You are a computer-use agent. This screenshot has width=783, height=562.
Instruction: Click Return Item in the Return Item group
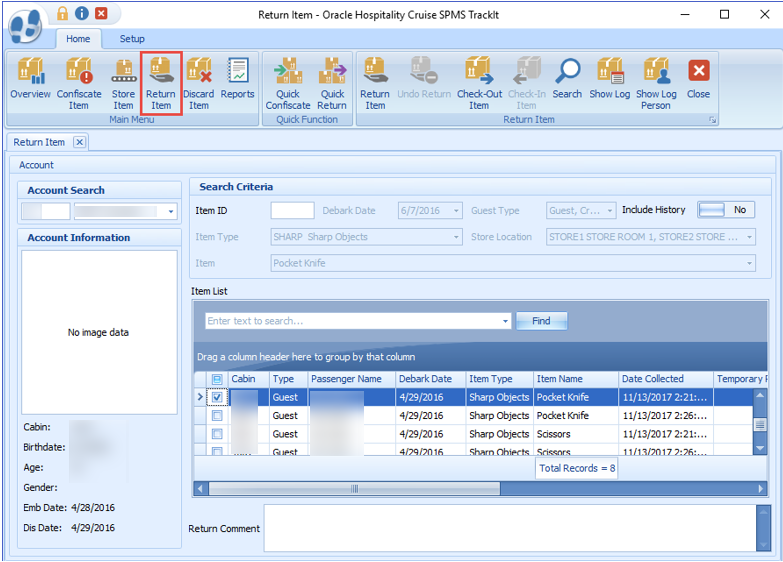coord(375,83)
